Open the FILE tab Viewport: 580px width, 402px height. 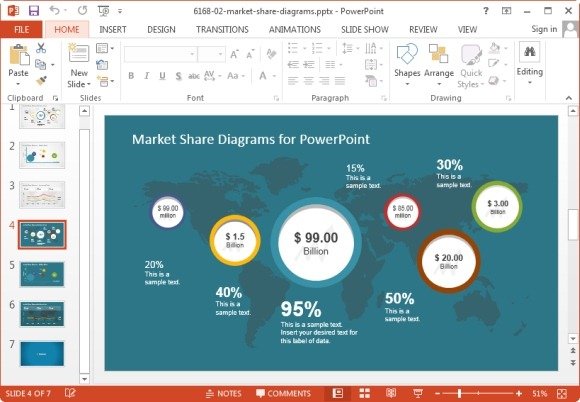tap(21, 30)
